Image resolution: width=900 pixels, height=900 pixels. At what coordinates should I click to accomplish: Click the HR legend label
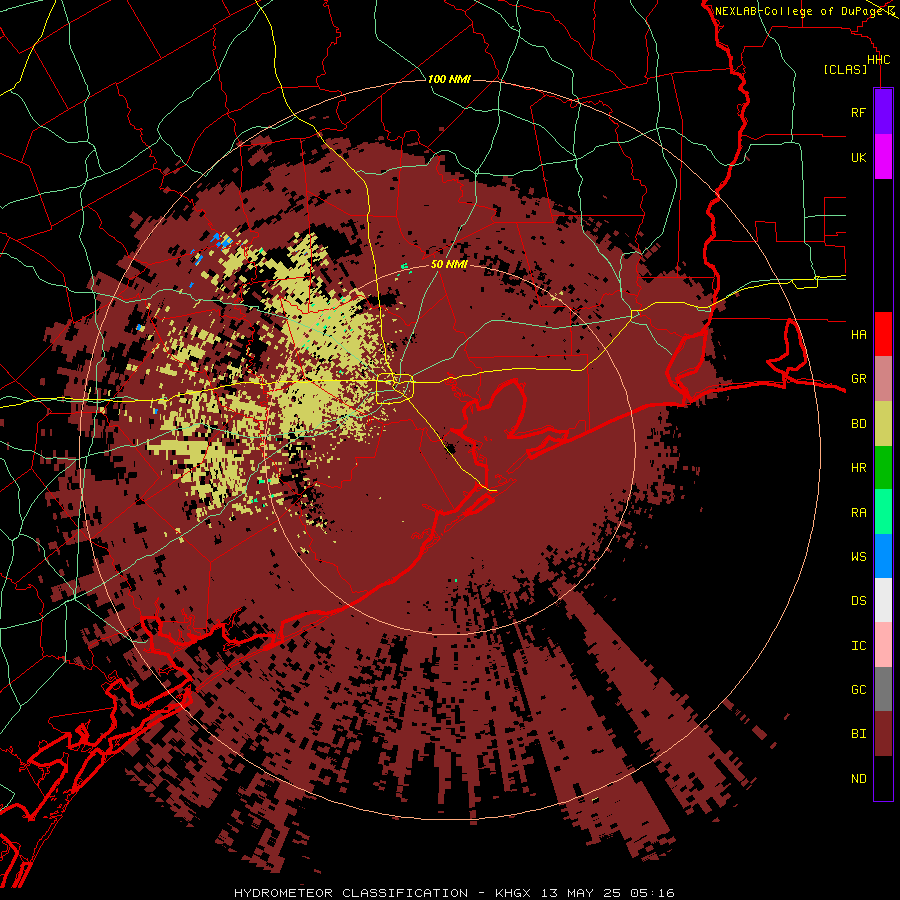pyautogui.click(x=858, y=468)
